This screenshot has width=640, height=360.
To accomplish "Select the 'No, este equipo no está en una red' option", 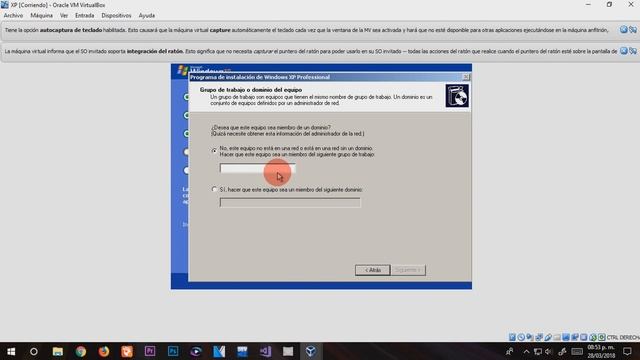I will coord(214,151).
